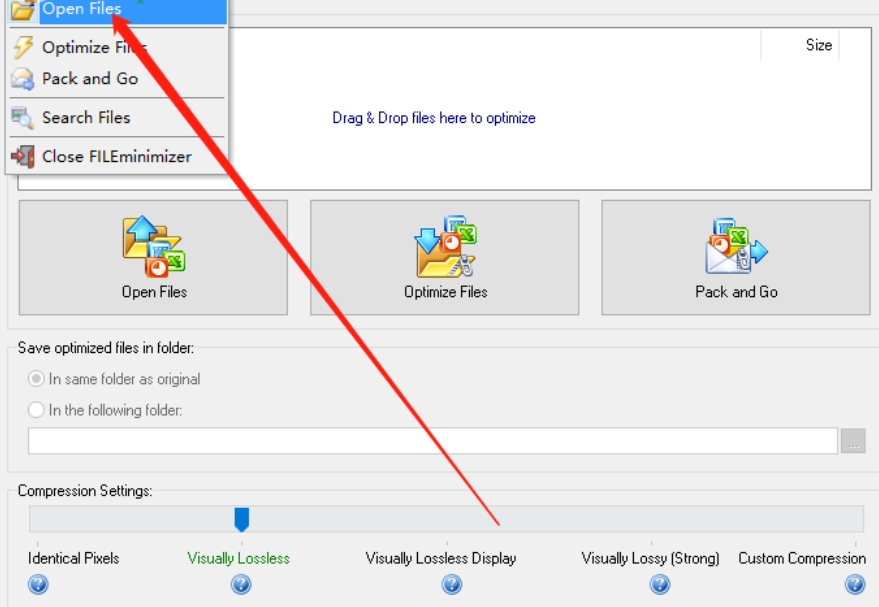Click the open folder icon beside Open Files menu
The image size is (879, 607).
pos(23,10)
